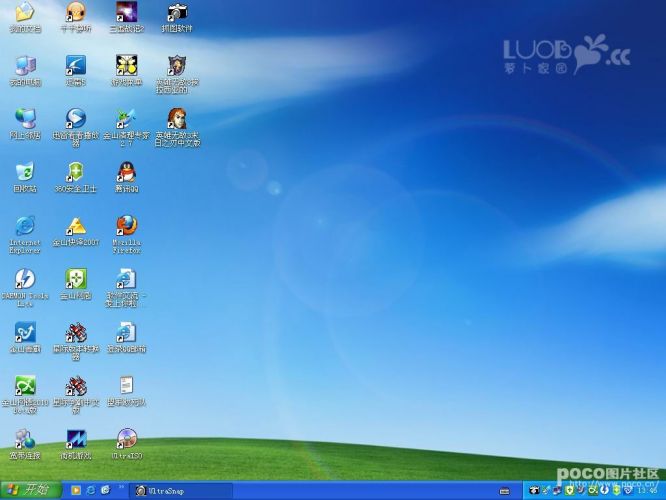666x500 pixels.
Task: Select the 金山快译2007 desktop icon
Action: pyautogui.click(x=75, y=226)
